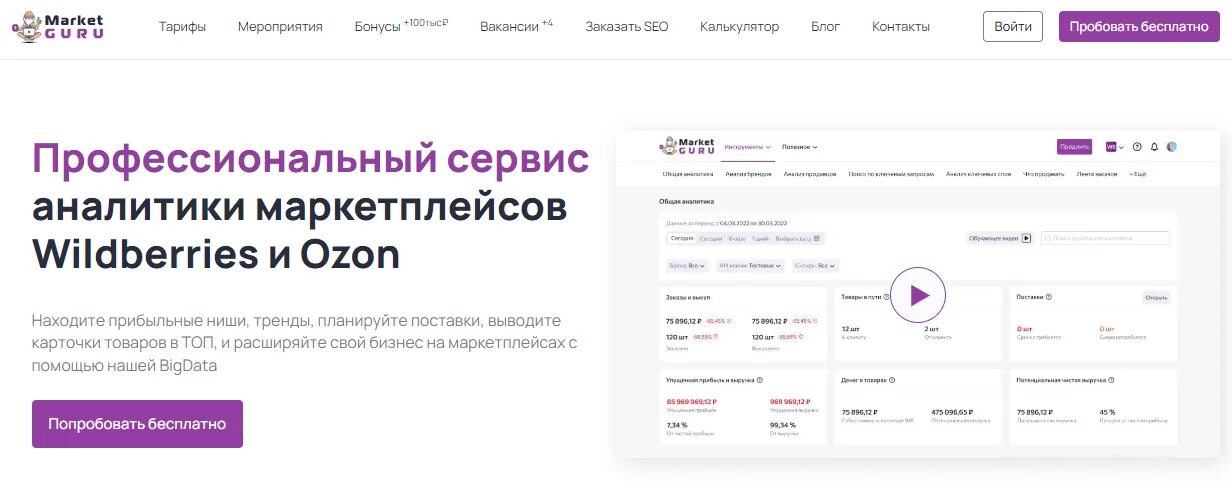Image resolution: width=1232 pixels, height=503 pixels.
Task: Click the help question mark icon in the preview header
Action: (1137, 147)
